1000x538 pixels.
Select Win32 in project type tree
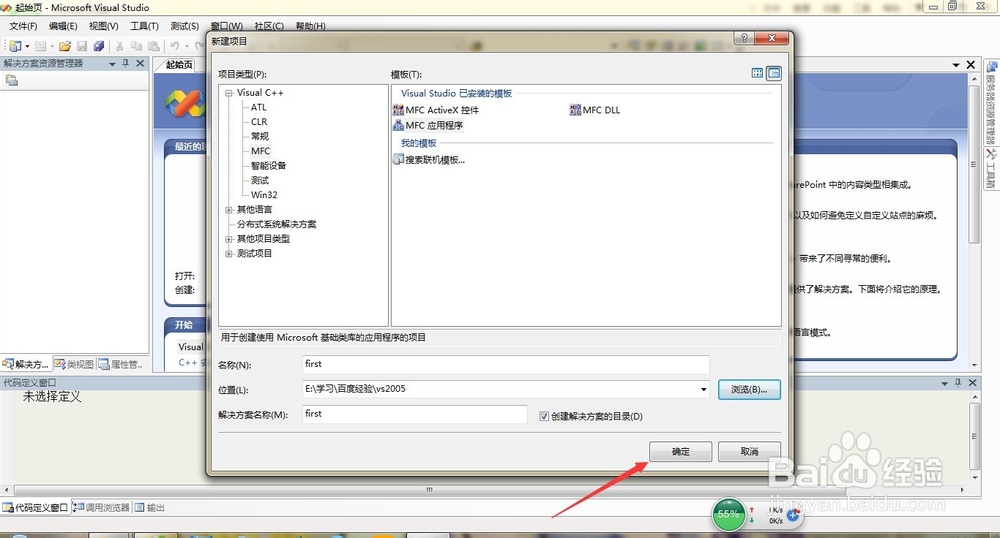(x=264, y=195)
